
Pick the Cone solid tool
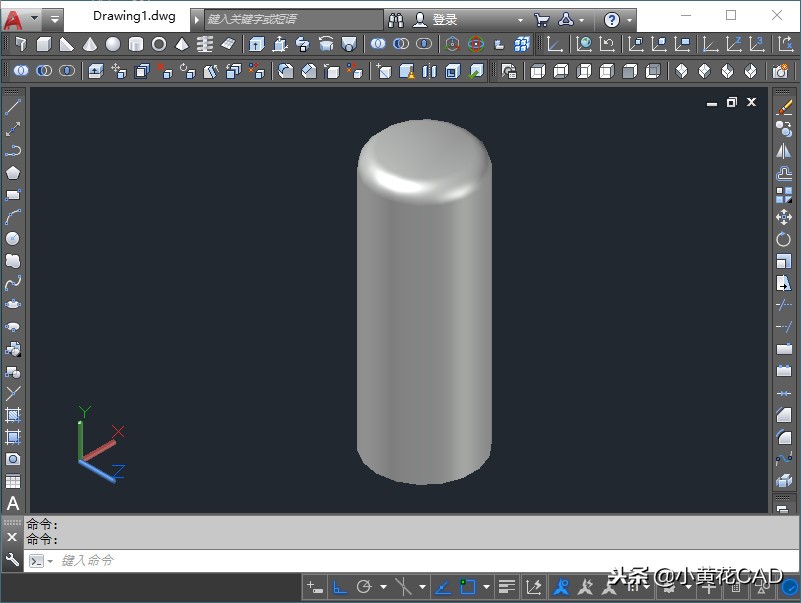click(90, 44)
